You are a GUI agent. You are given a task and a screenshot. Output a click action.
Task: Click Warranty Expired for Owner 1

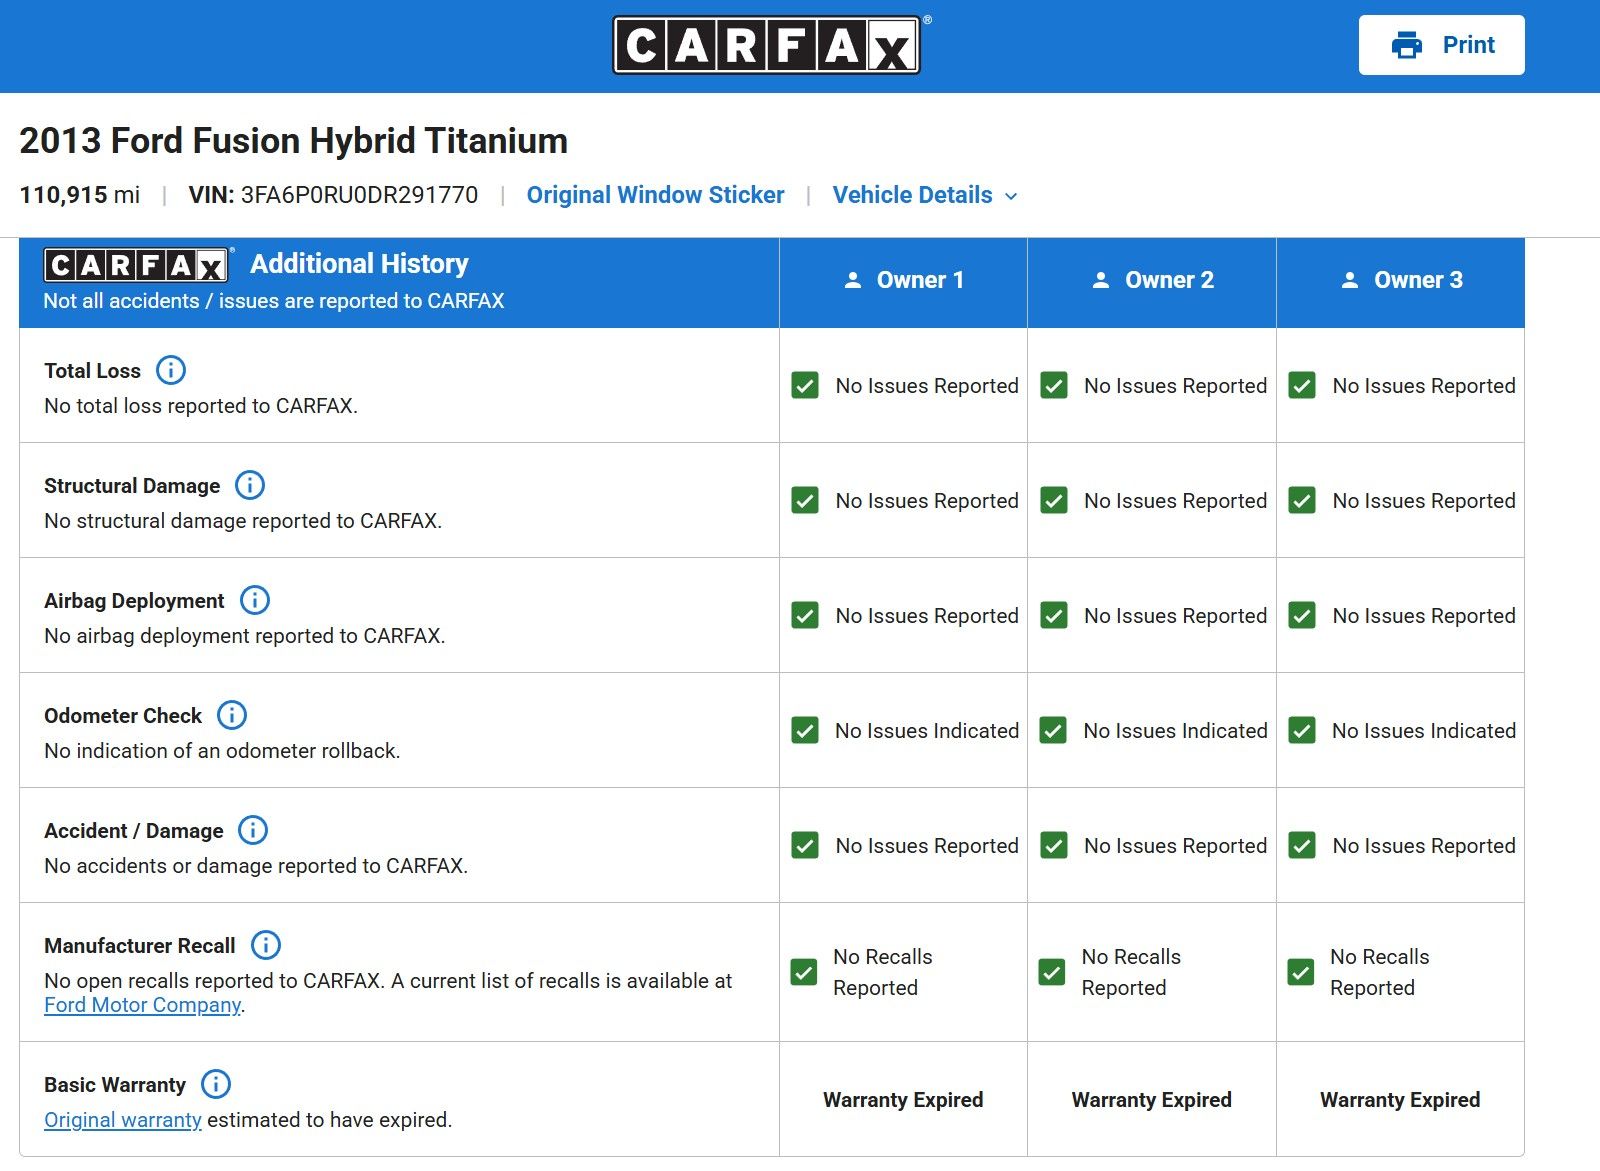point(903,1100)
